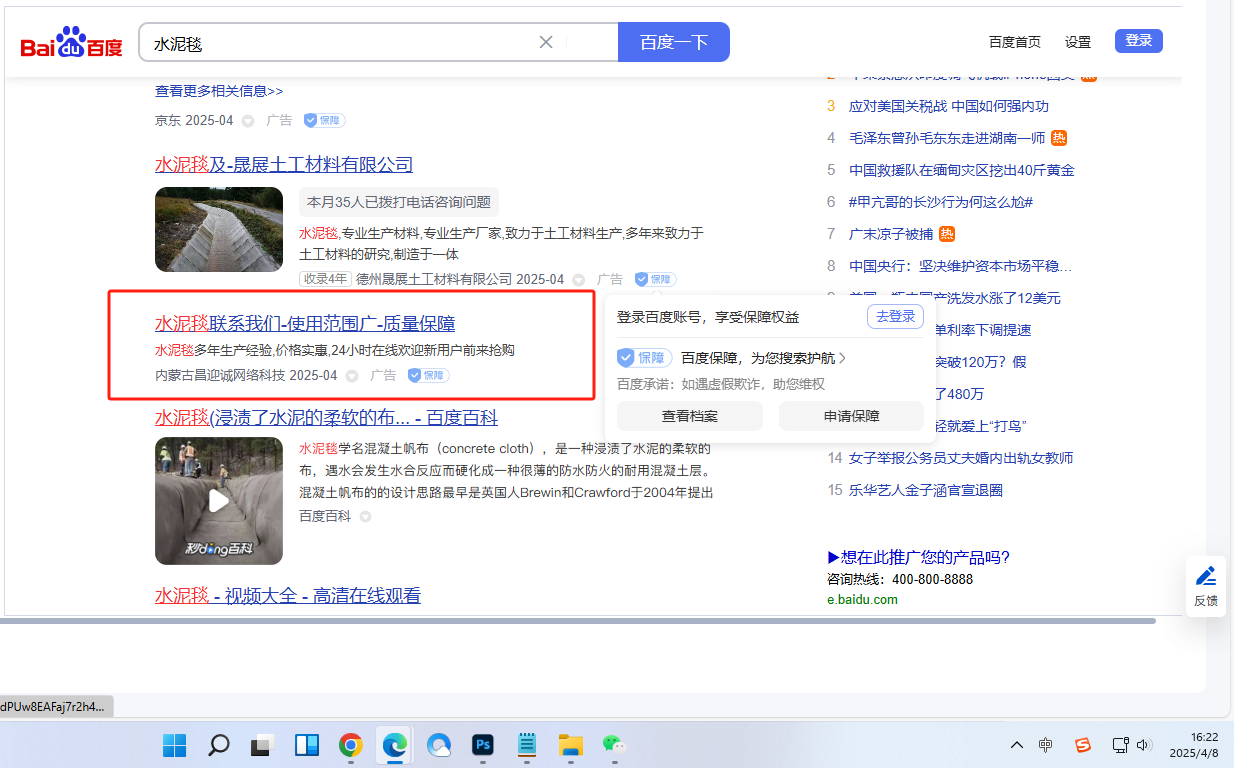Viewport: 1234px width, 768px height.
Task: Open Photoshop from the taskbar
Action: tap(483, 745)
